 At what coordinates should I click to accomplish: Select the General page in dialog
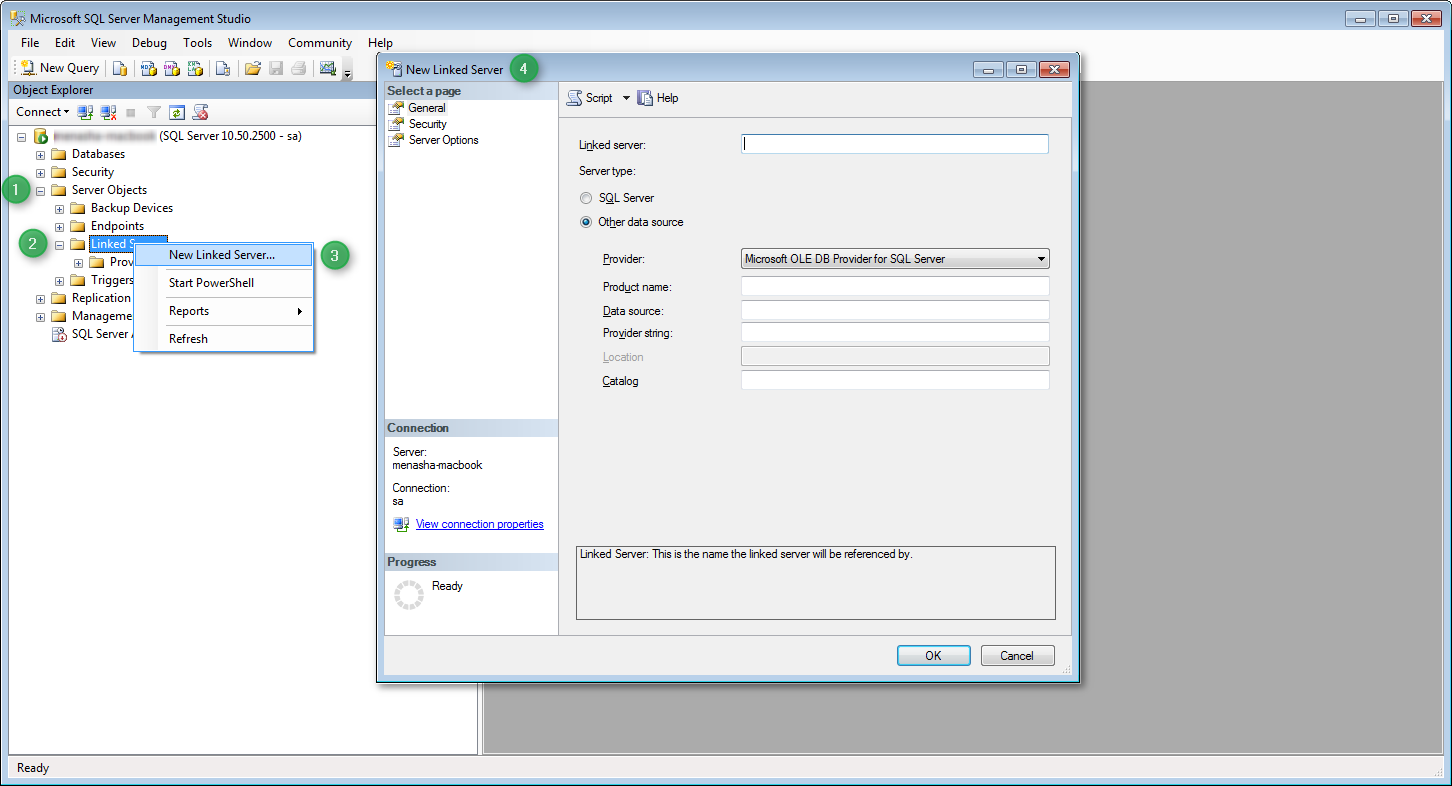click(x=427, y=108)
